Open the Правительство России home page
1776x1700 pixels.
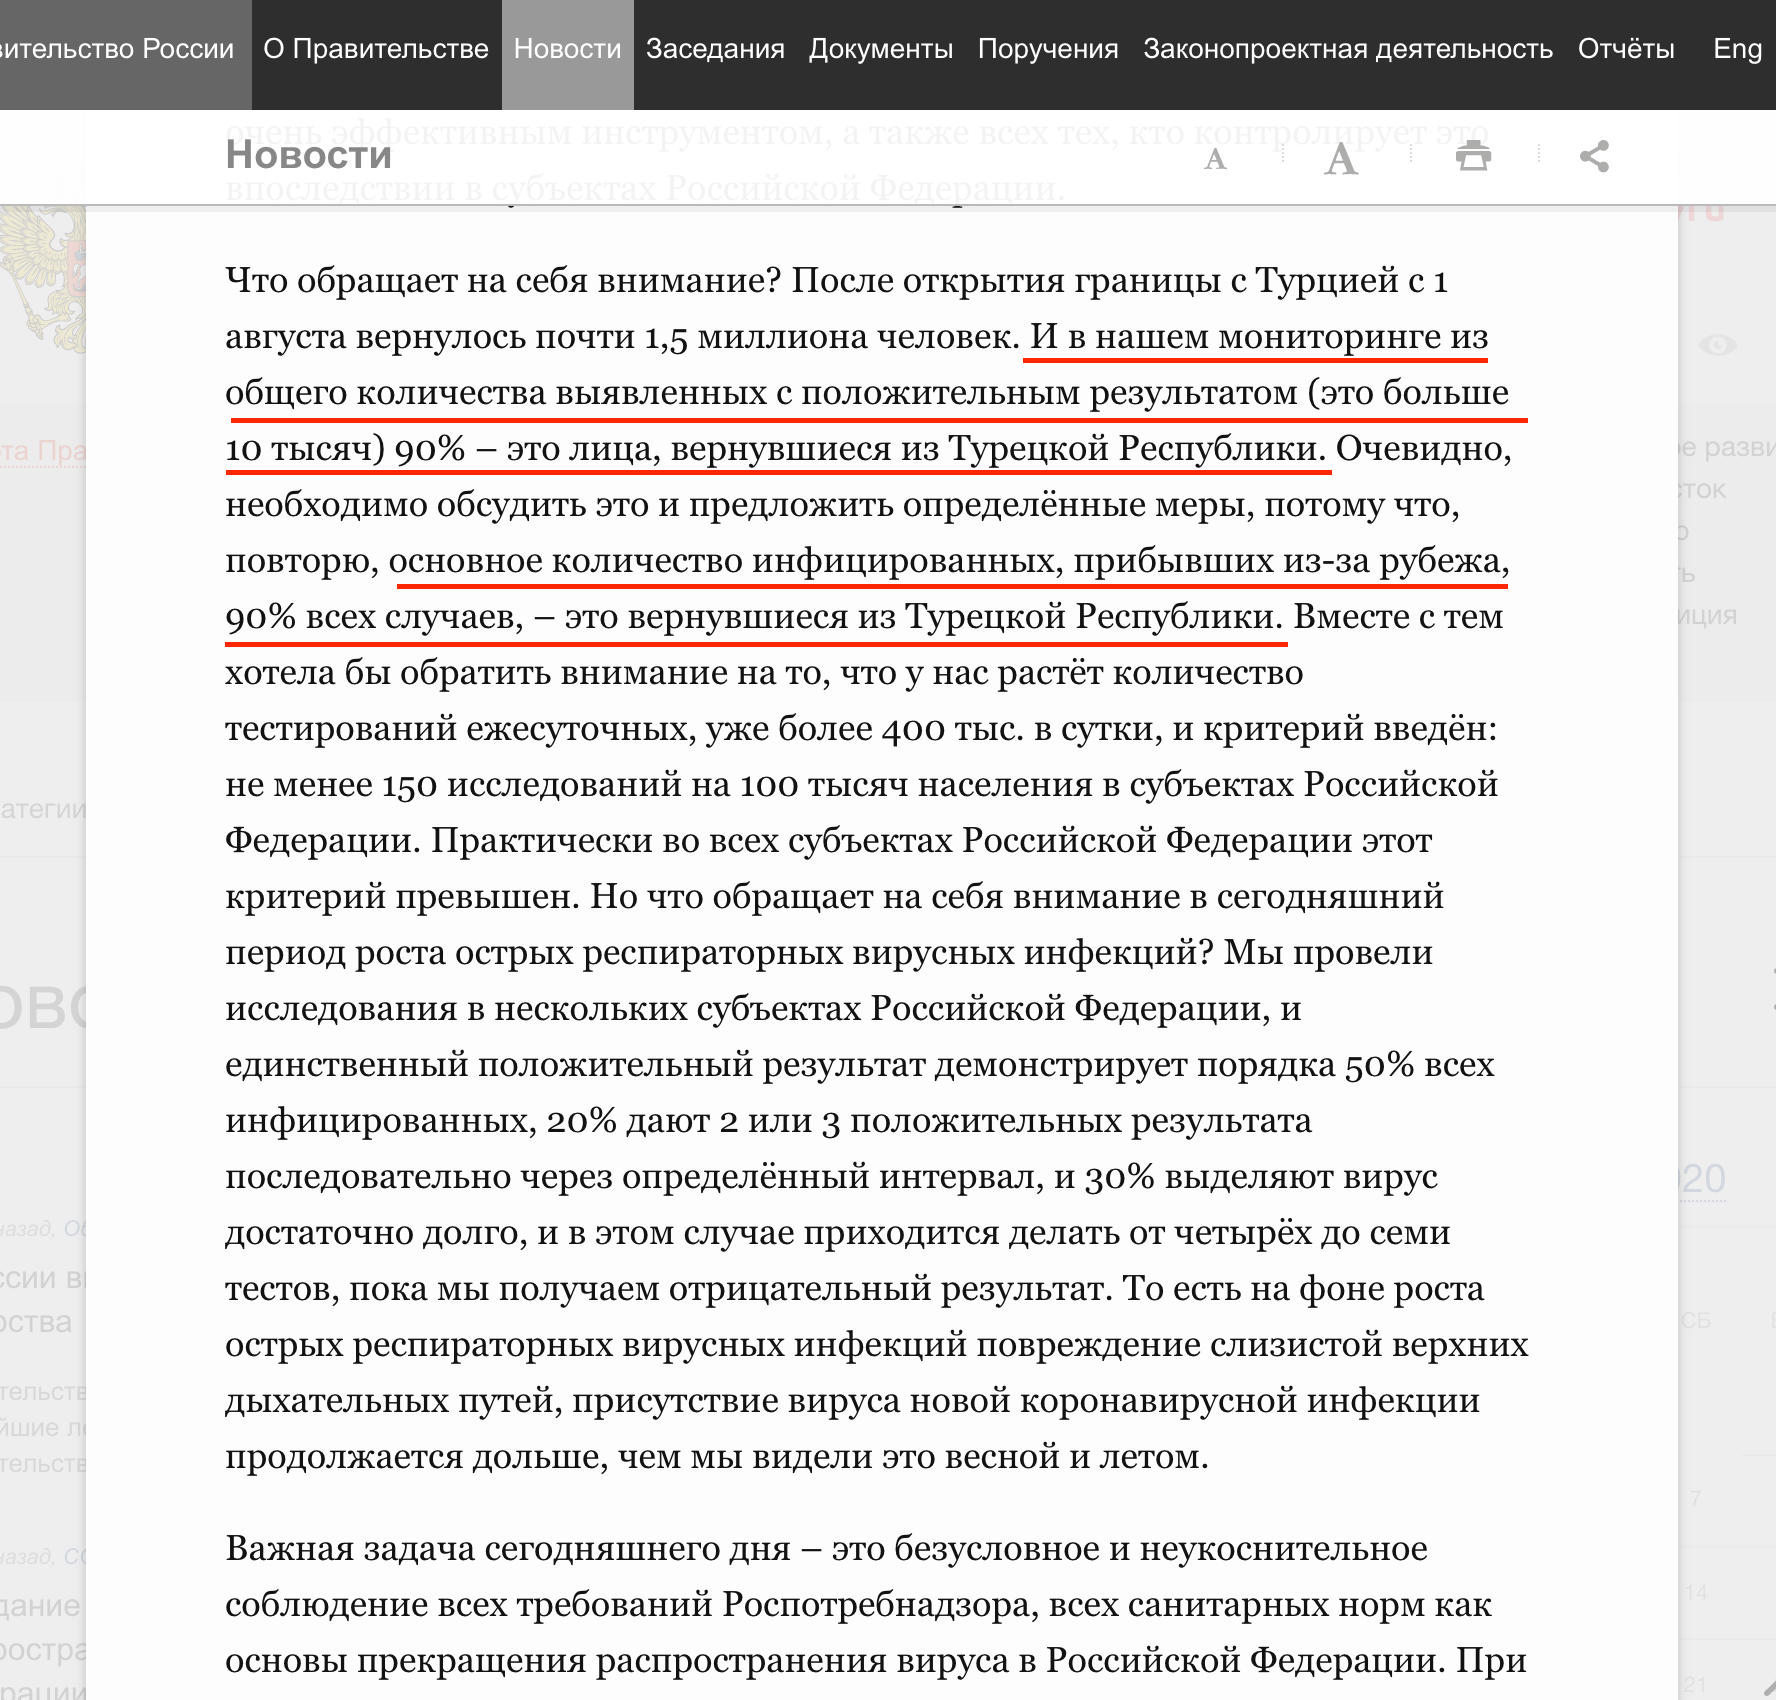tap(118, 47)
